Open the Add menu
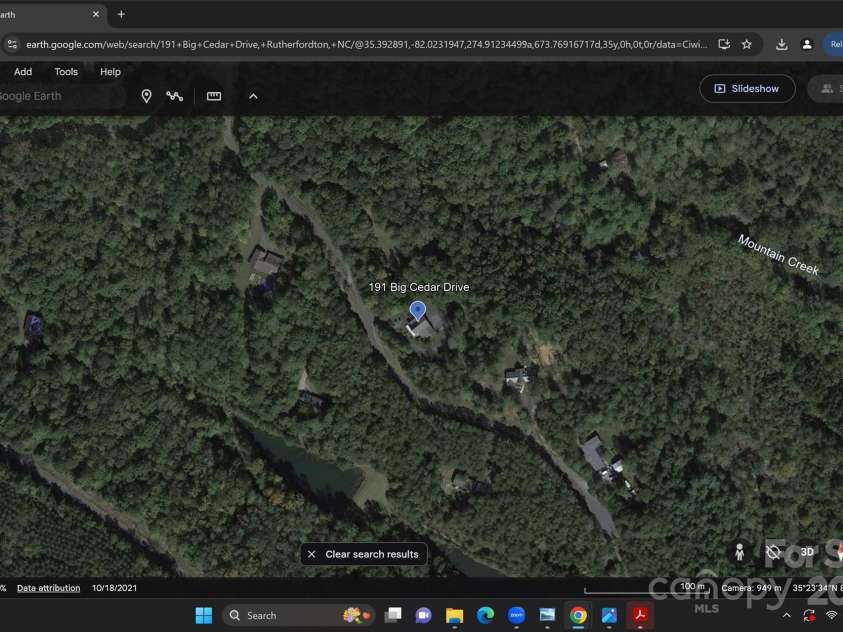Viewport: 843px width, 632px height. tap(23, 71)
